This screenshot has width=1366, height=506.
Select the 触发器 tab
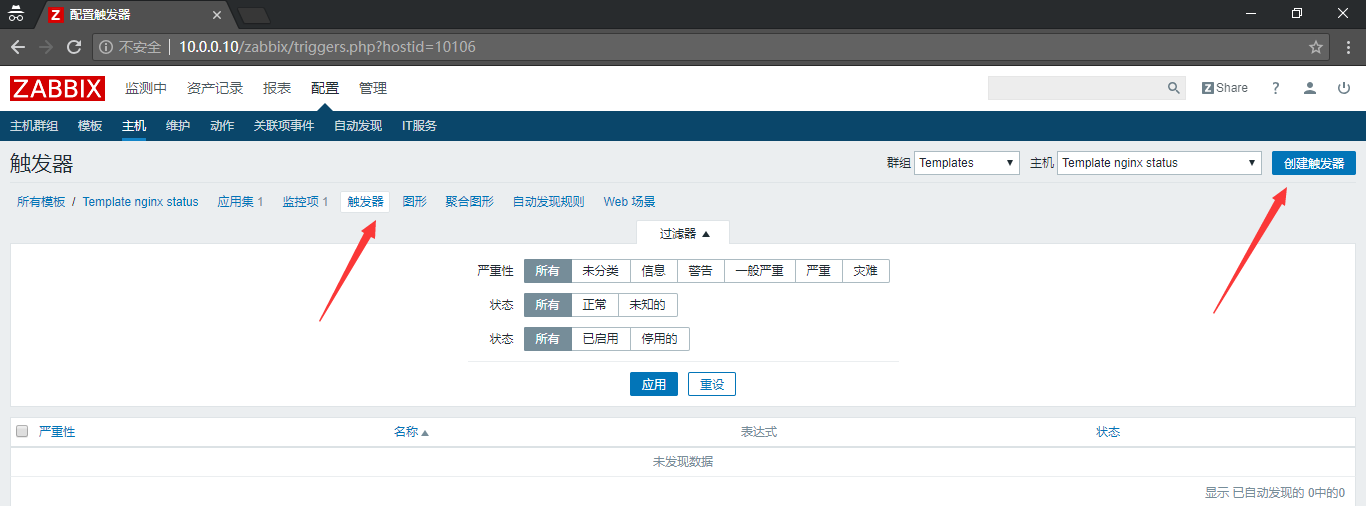pos(365,202)
